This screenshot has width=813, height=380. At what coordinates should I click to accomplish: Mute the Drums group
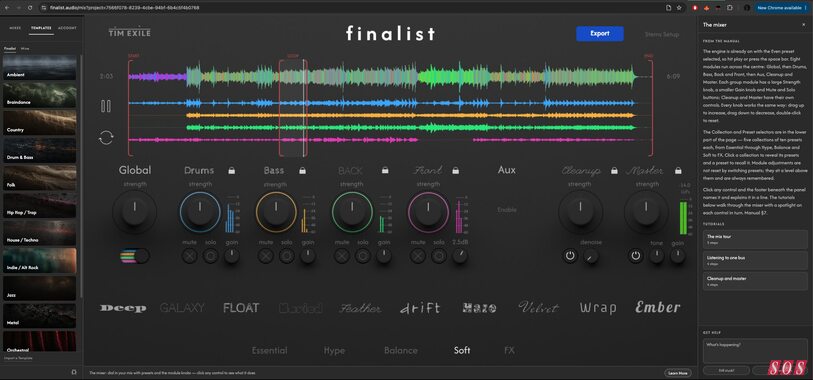click(x=189, y=256)
